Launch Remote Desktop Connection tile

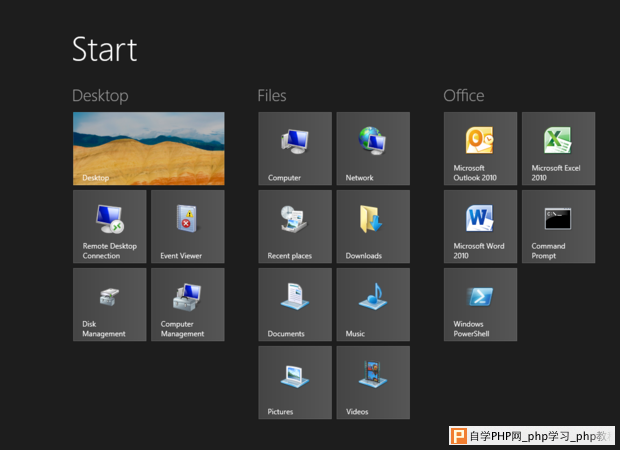[110, 227]
